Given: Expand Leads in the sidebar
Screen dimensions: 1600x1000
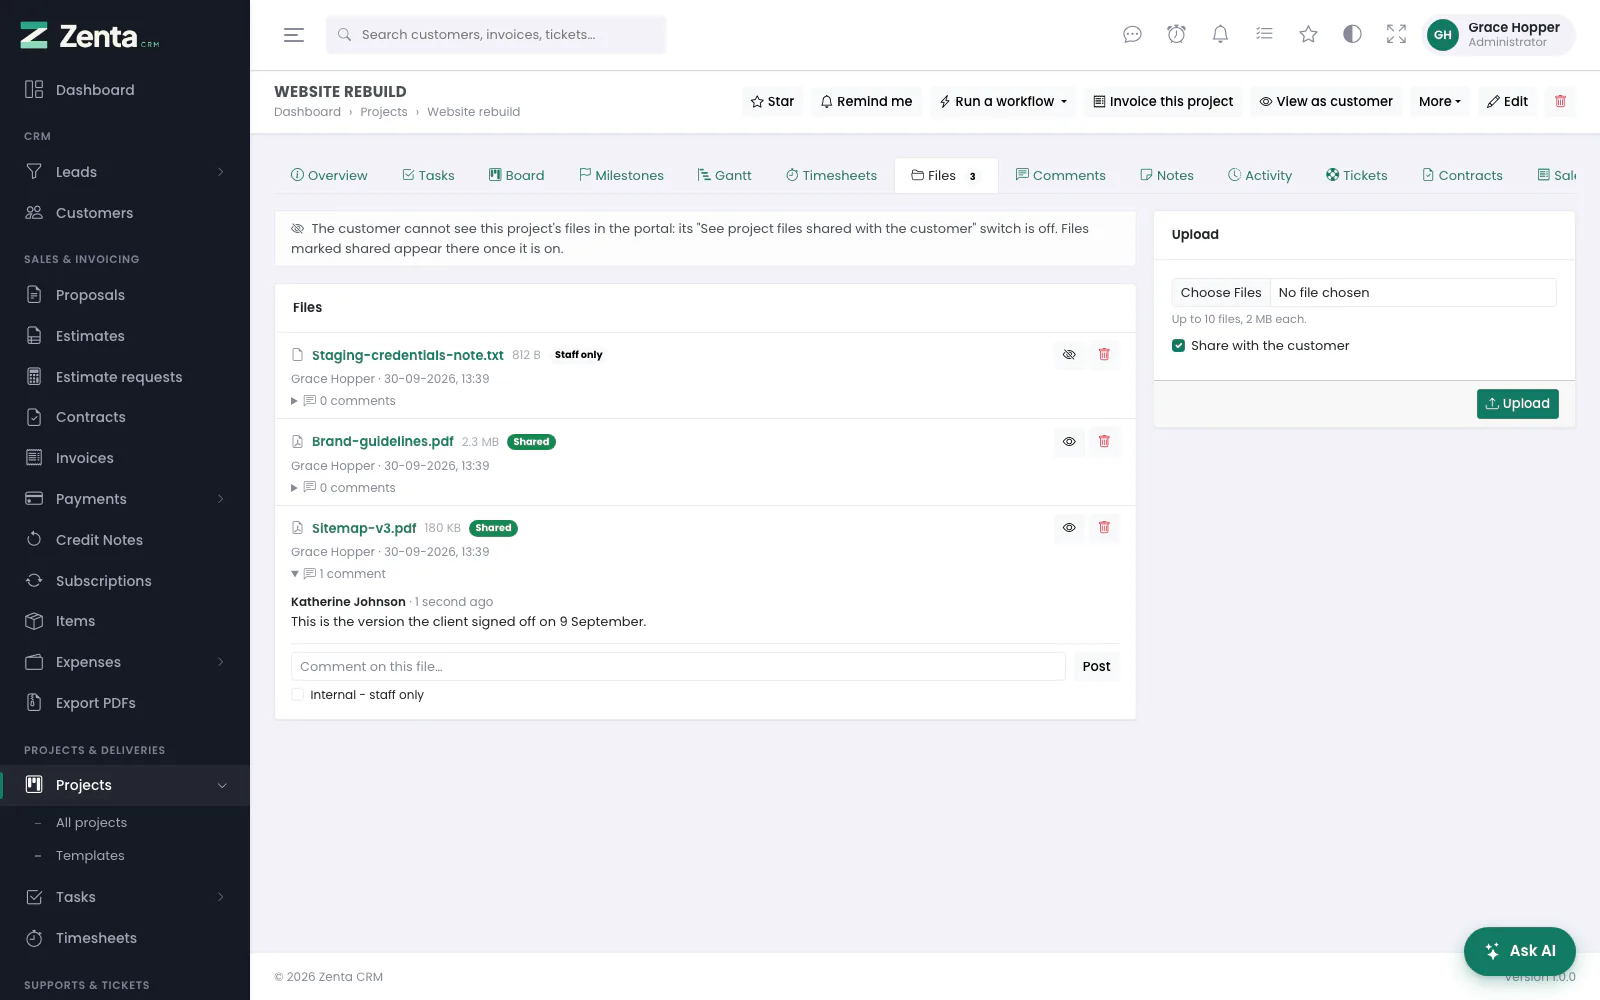Looking at the screenshot, I should (x=125, y=172).
